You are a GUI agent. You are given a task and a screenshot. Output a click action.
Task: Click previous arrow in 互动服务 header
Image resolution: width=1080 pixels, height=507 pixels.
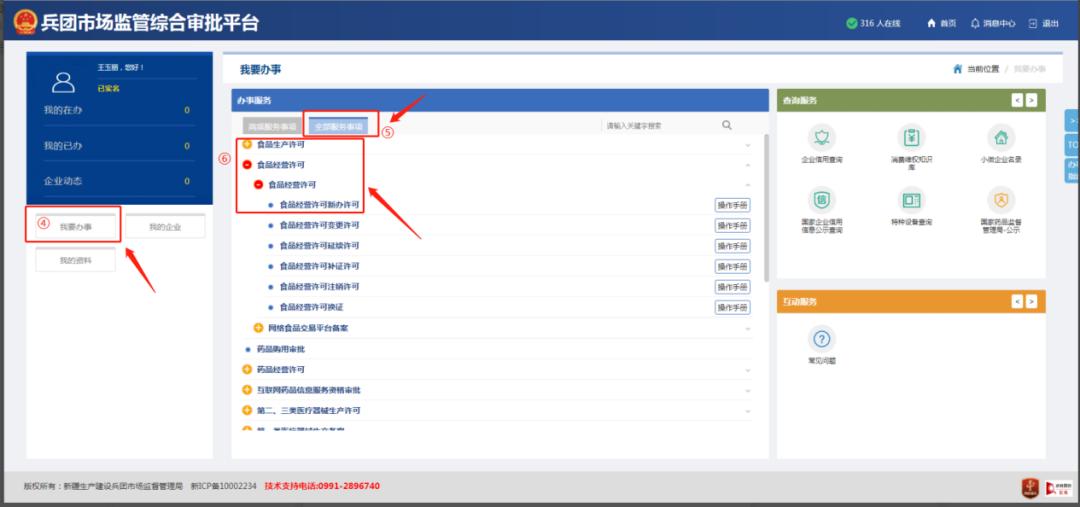coord(1017,302)
